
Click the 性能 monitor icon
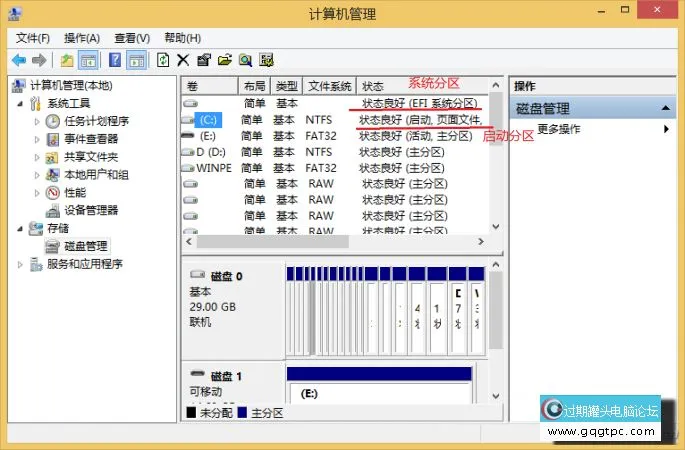point(52,193)
